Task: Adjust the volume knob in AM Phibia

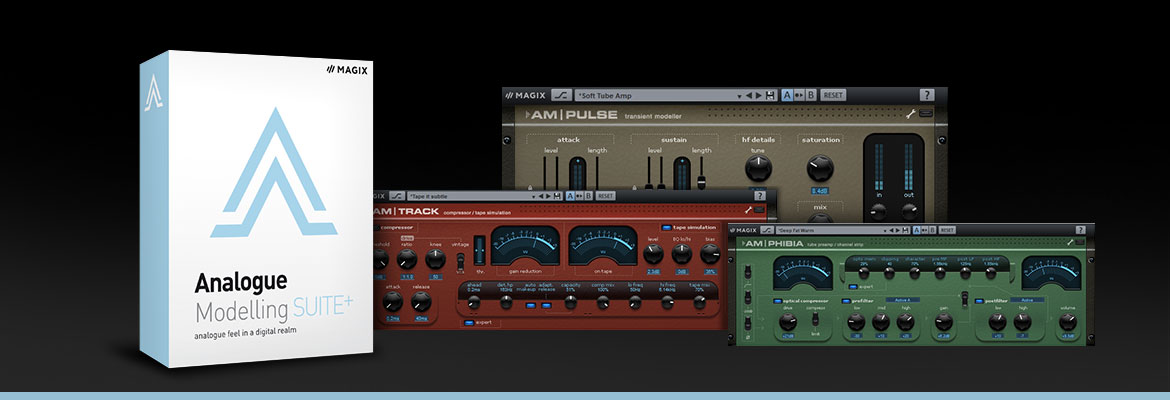Action: (1068, 322)
